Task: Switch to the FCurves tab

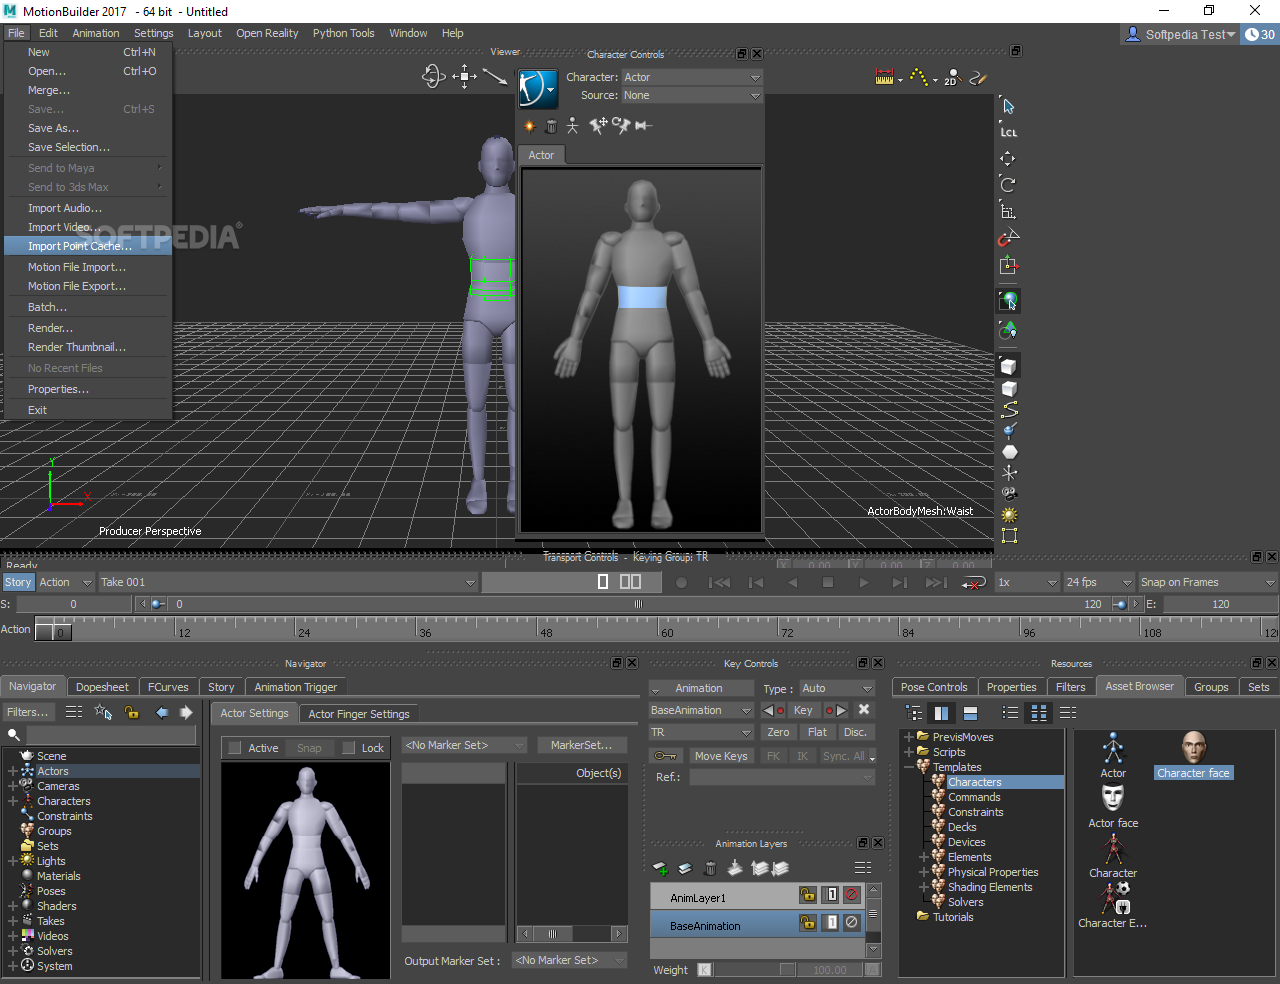Action: (x=168, y=687)
